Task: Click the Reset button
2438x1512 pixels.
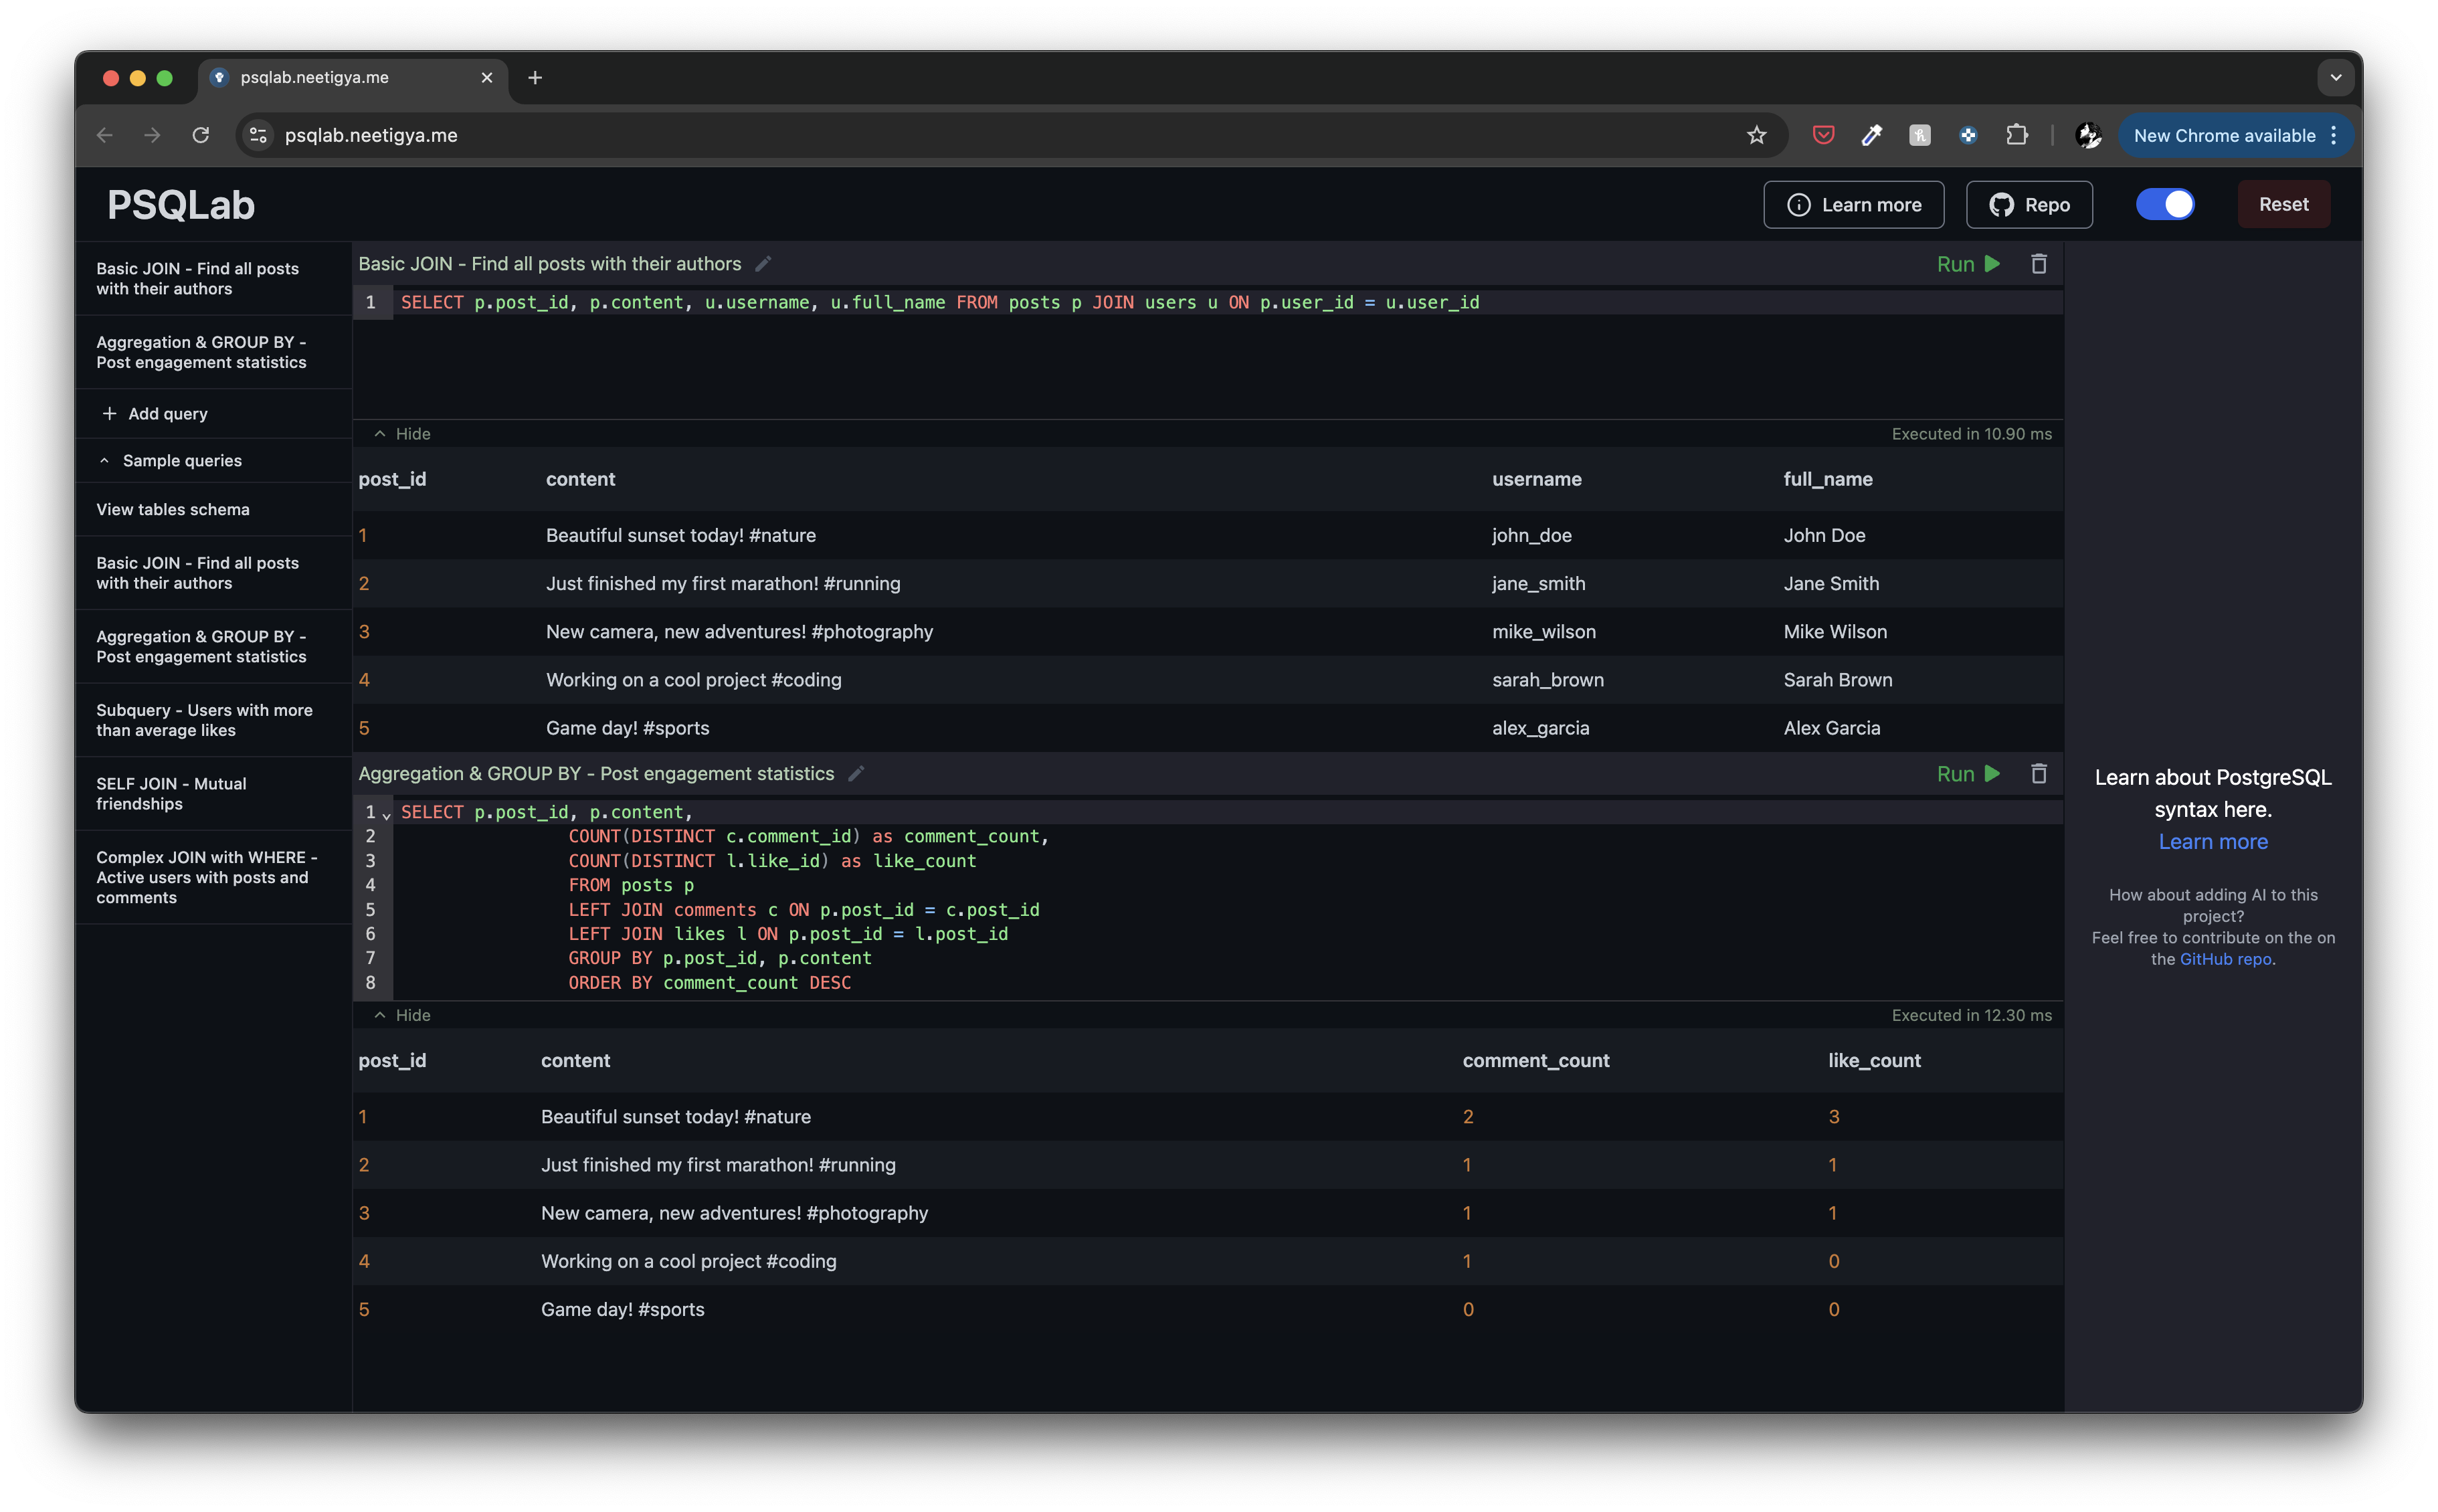Action: [x=2283, y=204]
